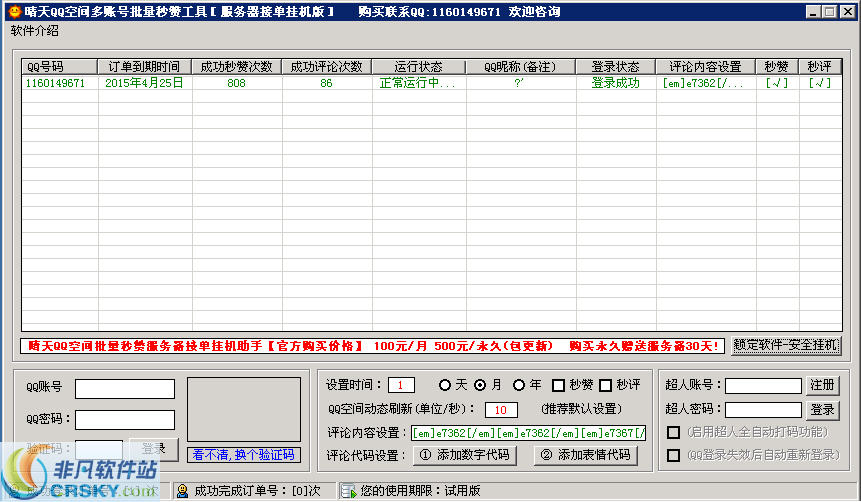Click the 锁定软件-安全挂机 button
Viewport: 861px width, 502px height.
[786, 345]
